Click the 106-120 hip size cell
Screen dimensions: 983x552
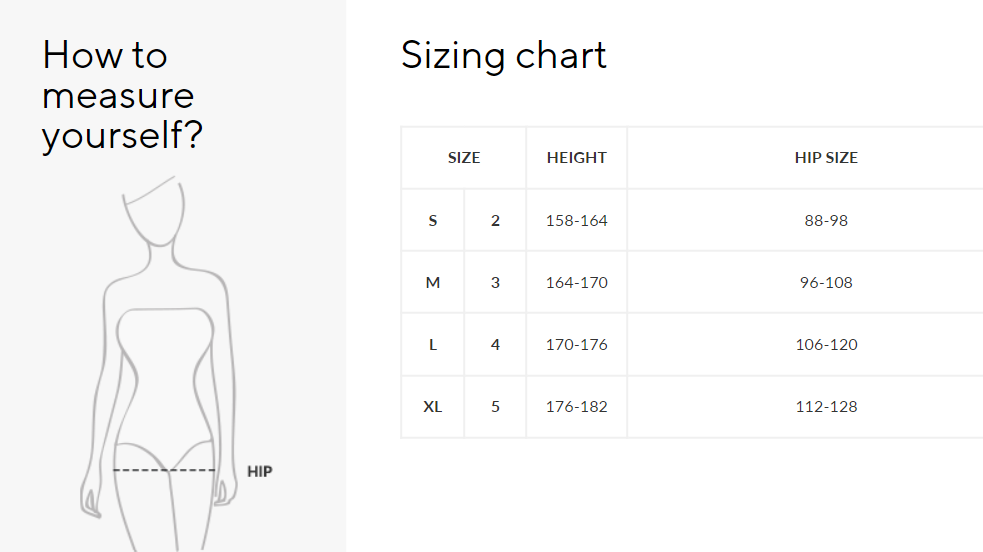coord(826,344)
